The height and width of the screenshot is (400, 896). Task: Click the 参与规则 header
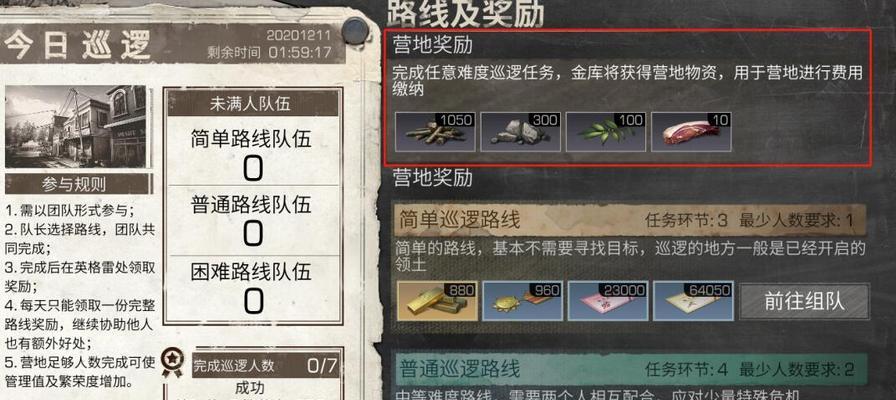tap(77, 185)
